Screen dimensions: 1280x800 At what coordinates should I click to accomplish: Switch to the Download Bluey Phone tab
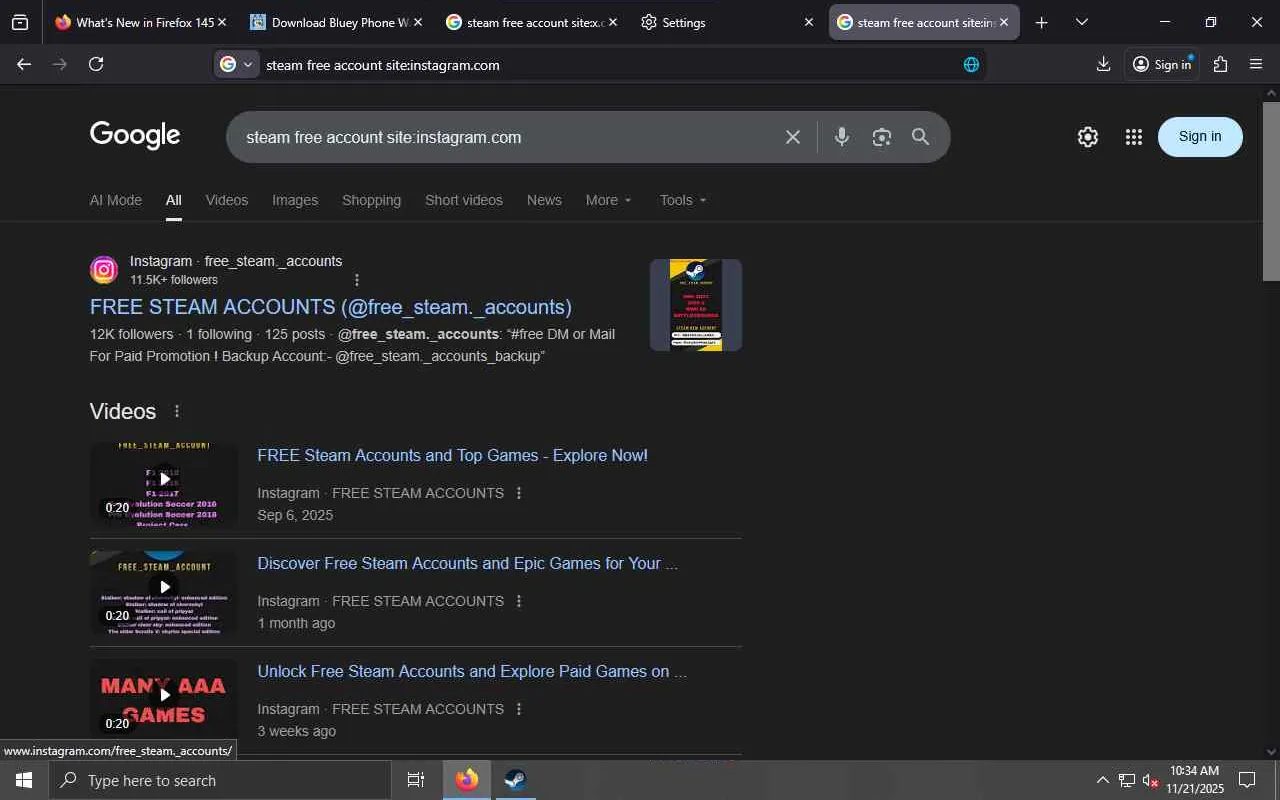335,22
